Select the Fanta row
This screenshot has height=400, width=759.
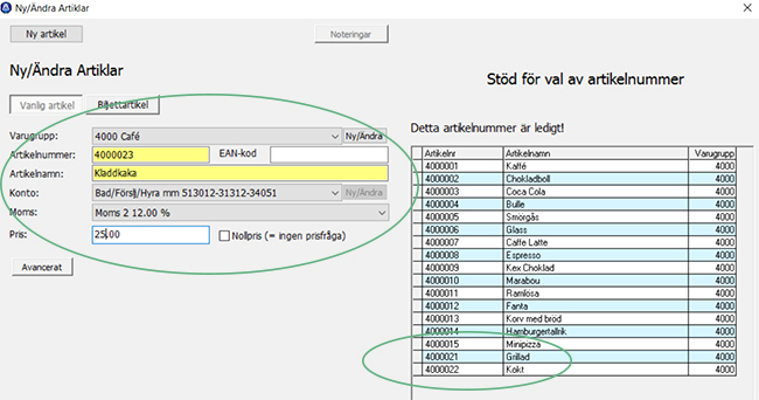coord(574,306)
